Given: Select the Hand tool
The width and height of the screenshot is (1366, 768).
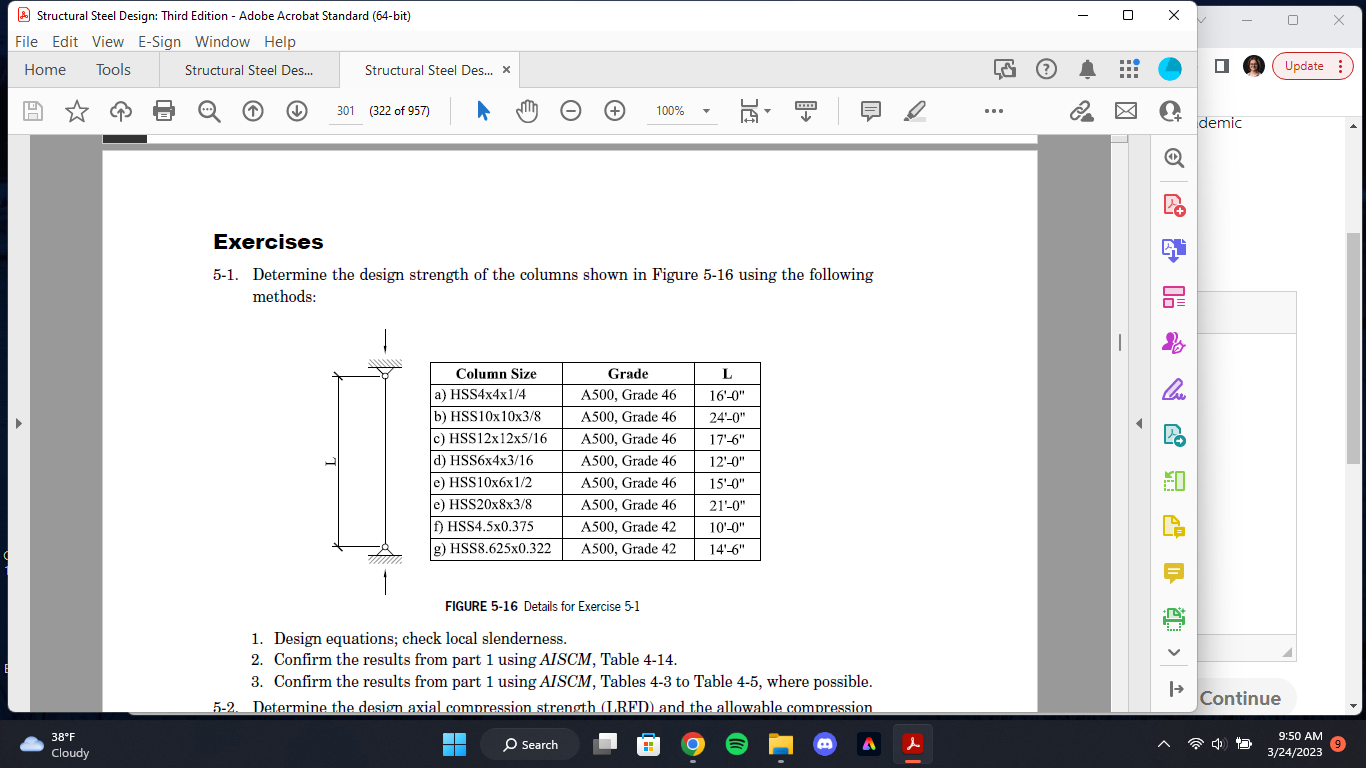Looking at the screenshot, I should 525,111.
